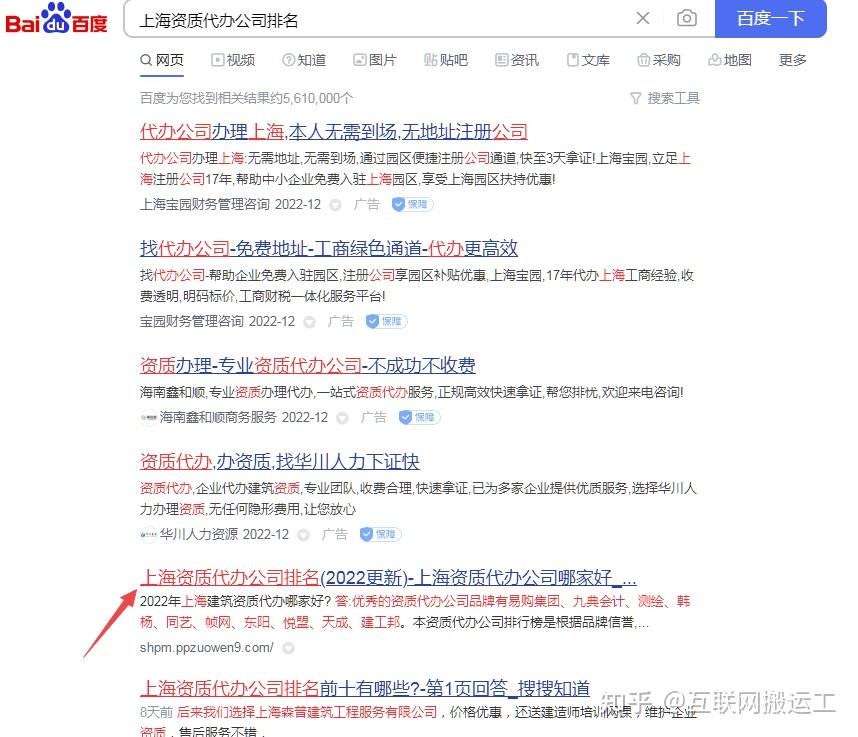This screenshot has width=858, height=737.
Task: Click source 宝园财务管理咨询 2022-12
Action: (x=217, y=321)
